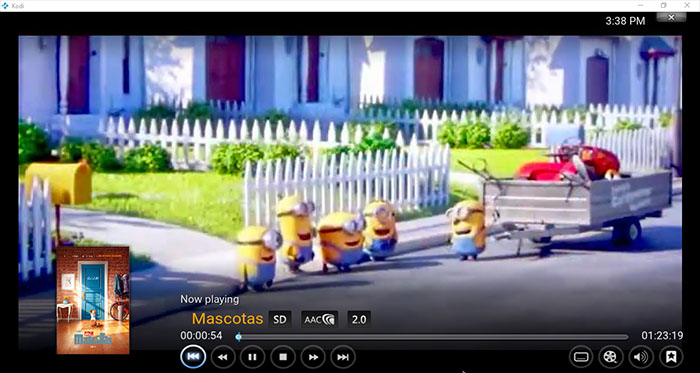Click the SD resolution badge
Screen dimensions: 700x373
pyautogui.click(x=280, y=319)
